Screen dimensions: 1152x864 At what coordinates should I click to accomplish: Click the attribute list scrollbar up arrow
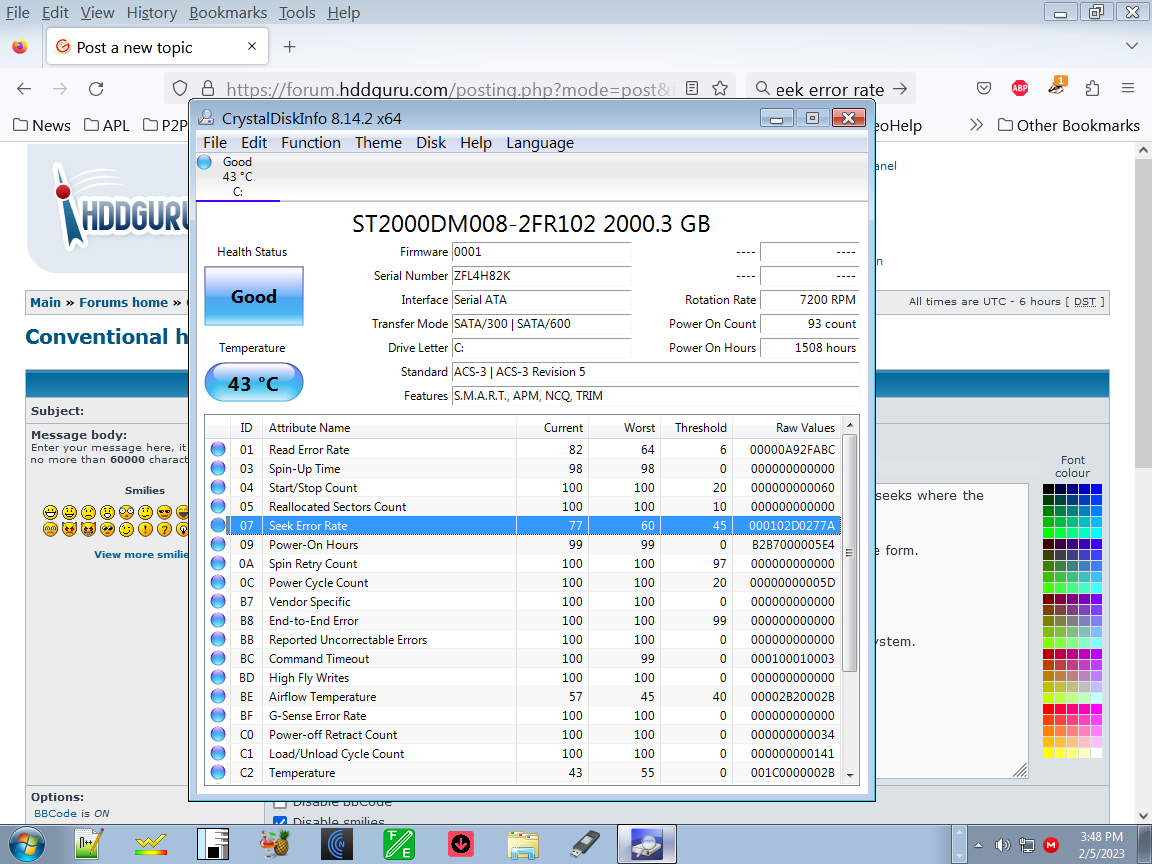coord(850,425)
